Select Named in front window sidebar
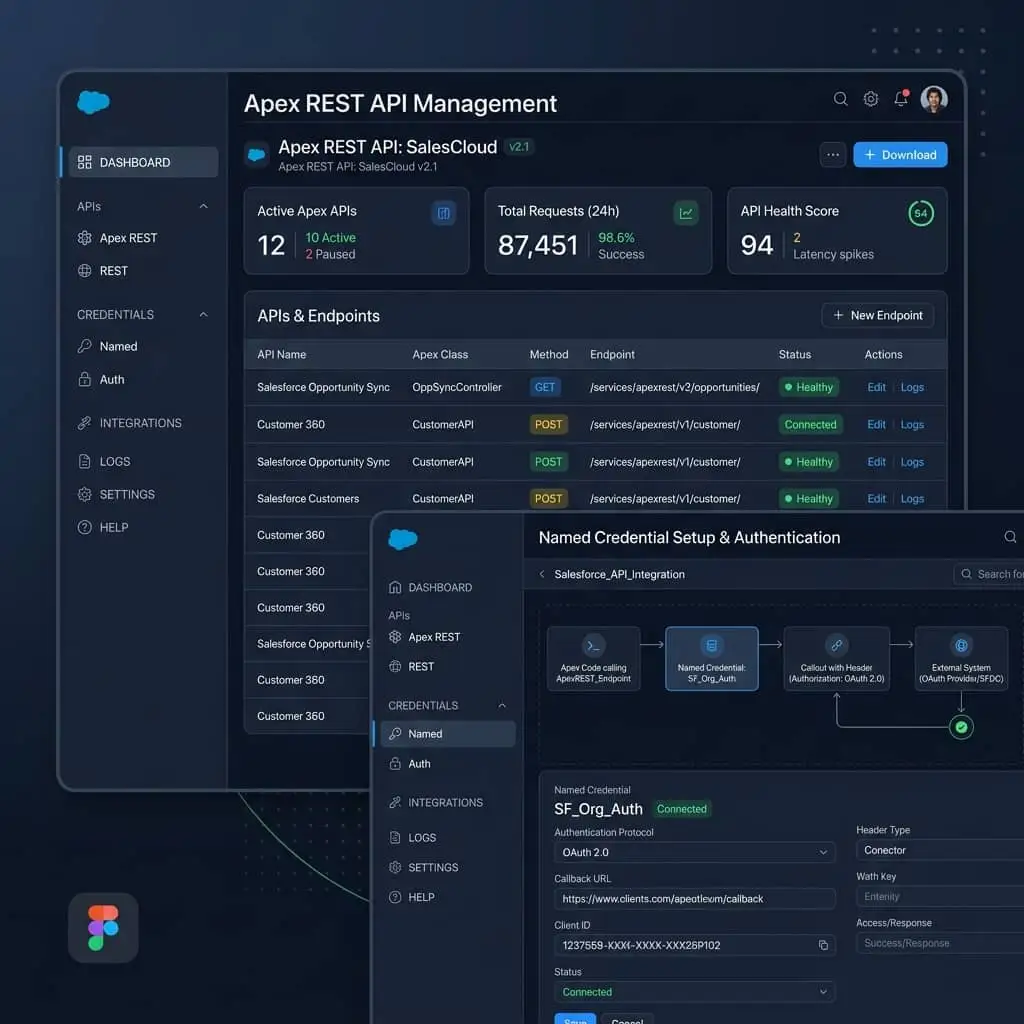Screen dimensions: 1024x1024 point(448,734)
